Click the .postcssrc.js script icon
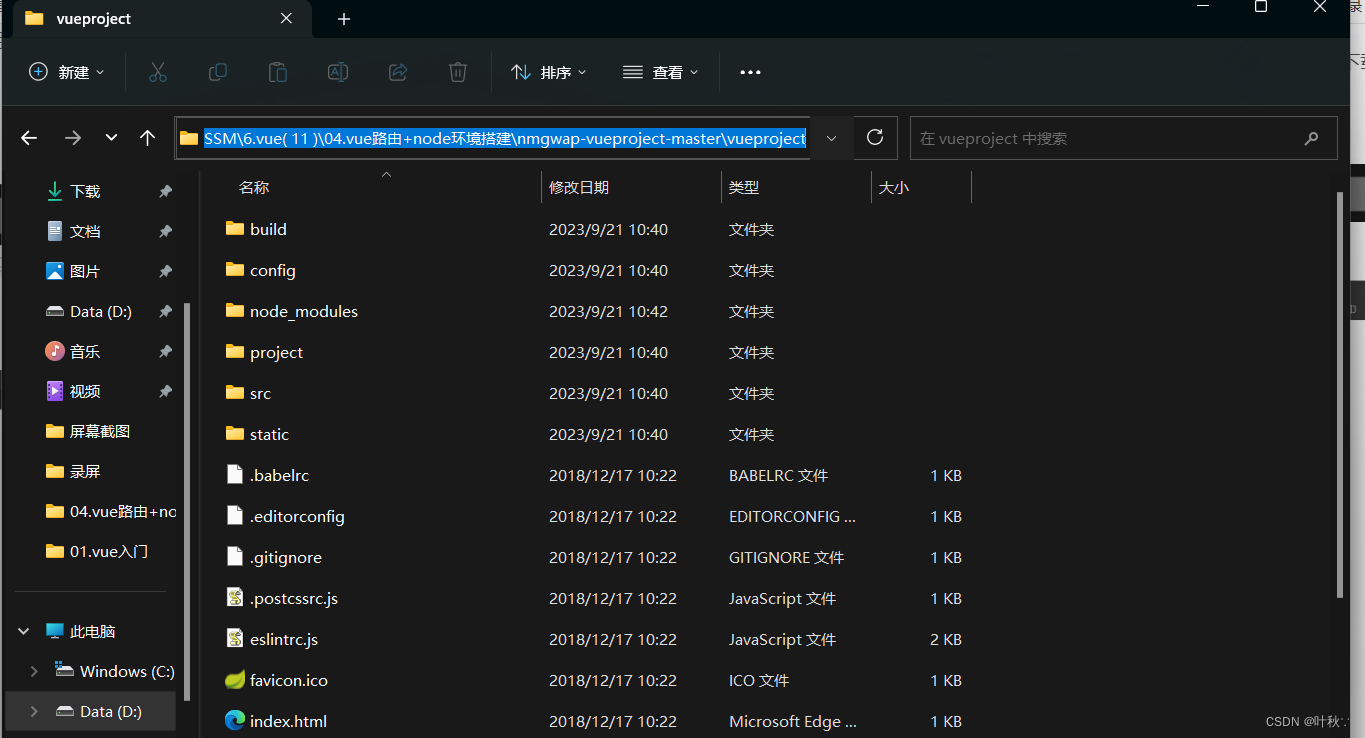This screenshot has height=738, width=1365. click(x=235, y=598)
